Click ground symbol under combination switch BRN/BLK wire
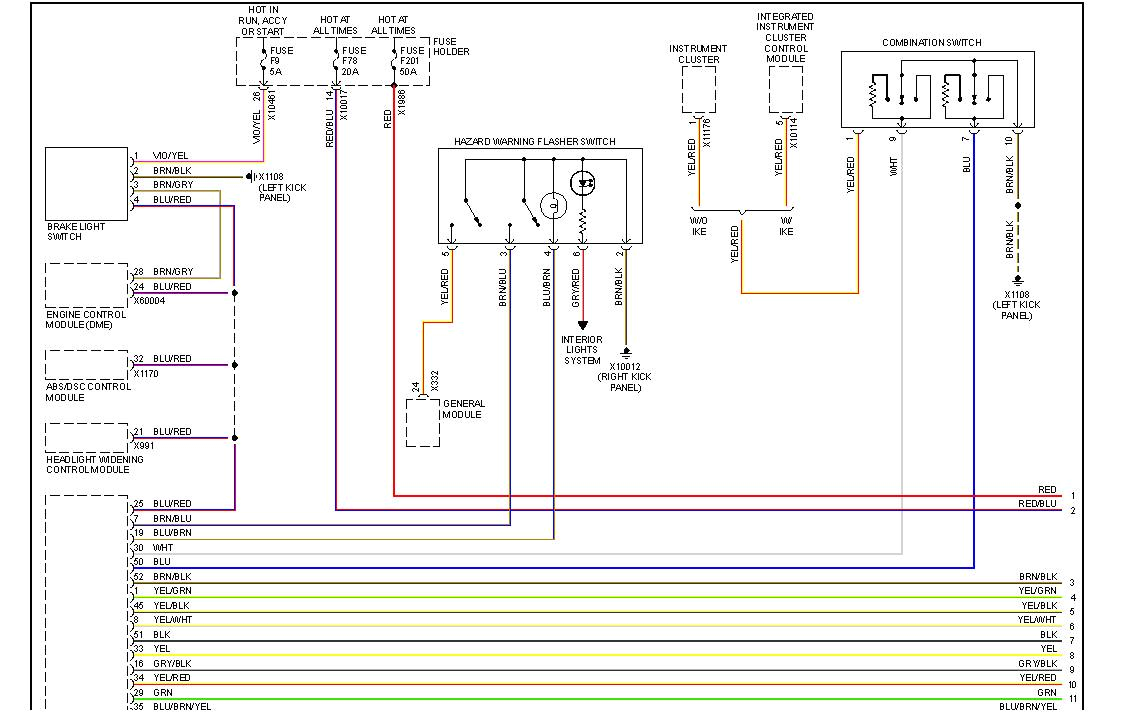Viewport: 1134px width, 714px height. (x=1017, y=281)
